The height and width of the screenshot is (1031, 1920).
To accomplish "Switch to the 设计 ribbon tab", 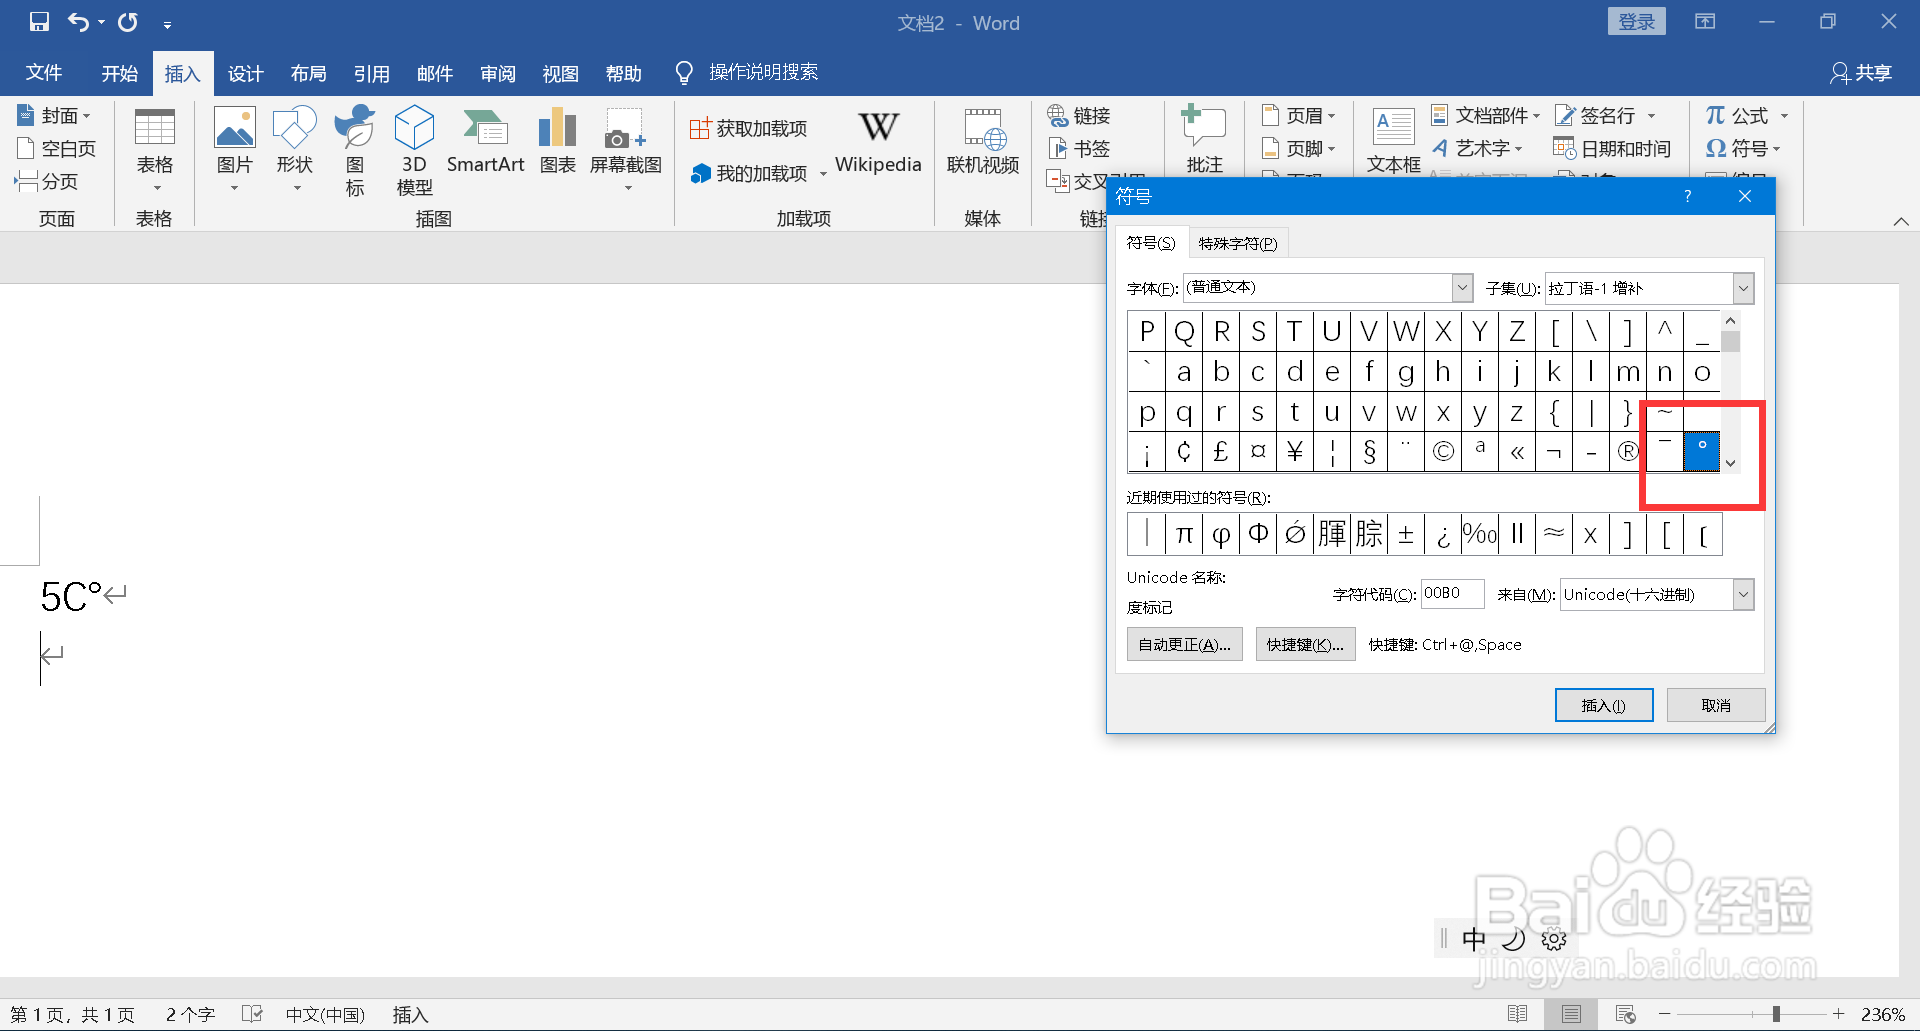I will pyautogui.click(x=245, y=73).
